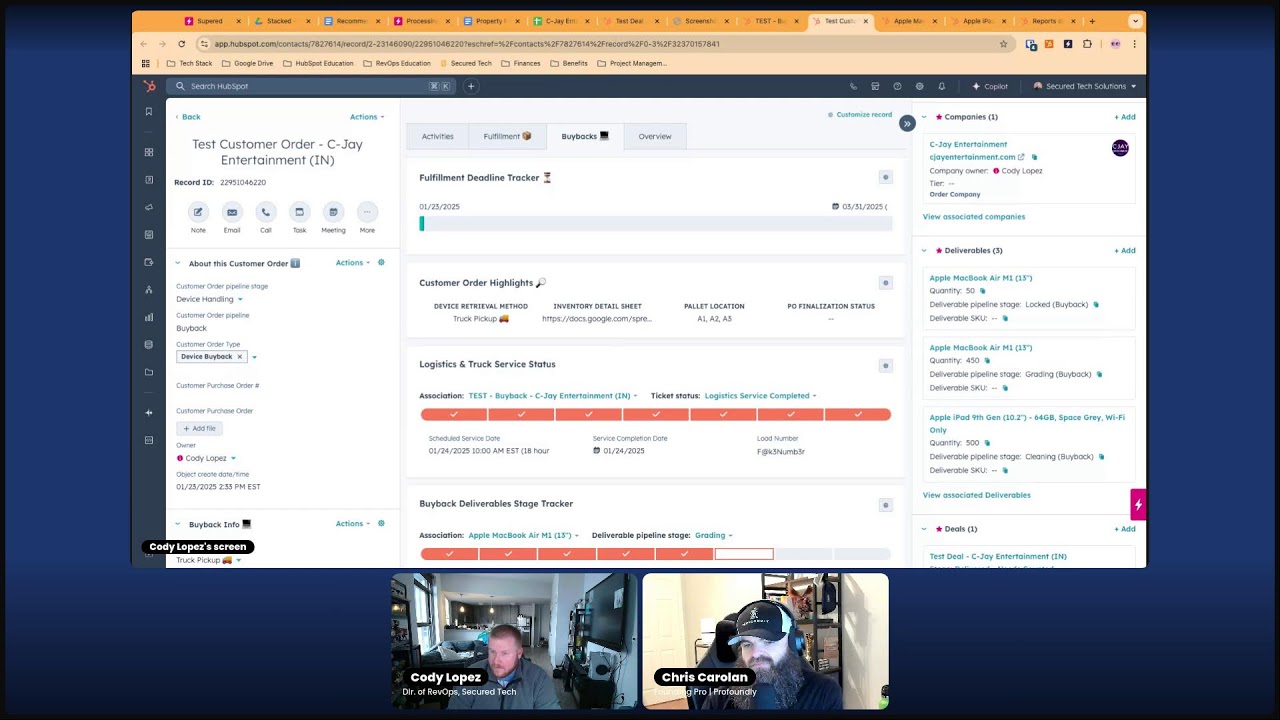Collapse the Companies (1) panel
Screen dimensions: 1280x720
tap(924, 117)
